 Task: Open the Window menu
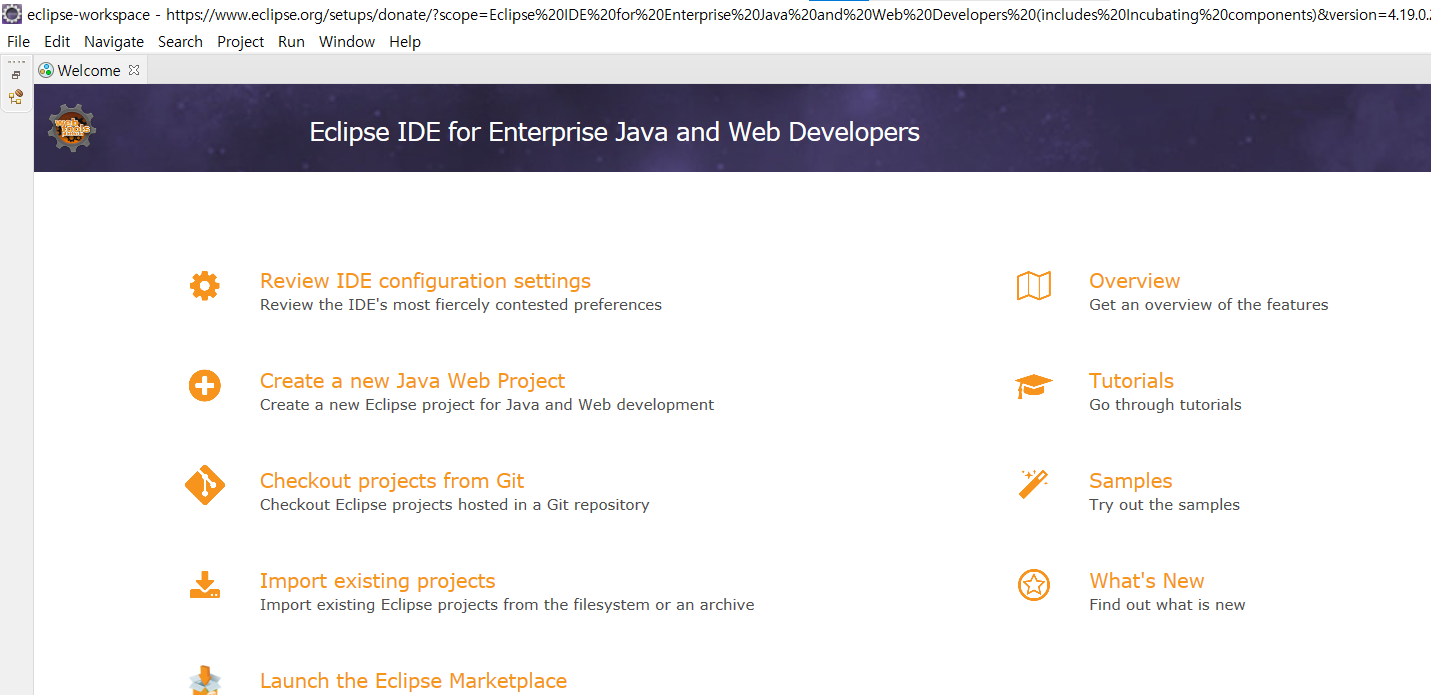347,42
